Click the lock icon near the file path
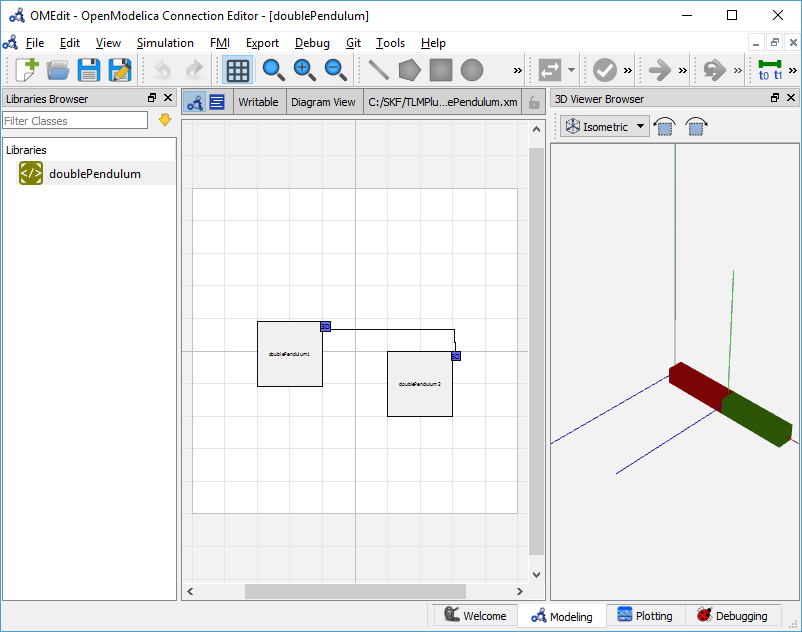Image resolution: width=802 pixels, height=632 pixels. pos(534,101)
